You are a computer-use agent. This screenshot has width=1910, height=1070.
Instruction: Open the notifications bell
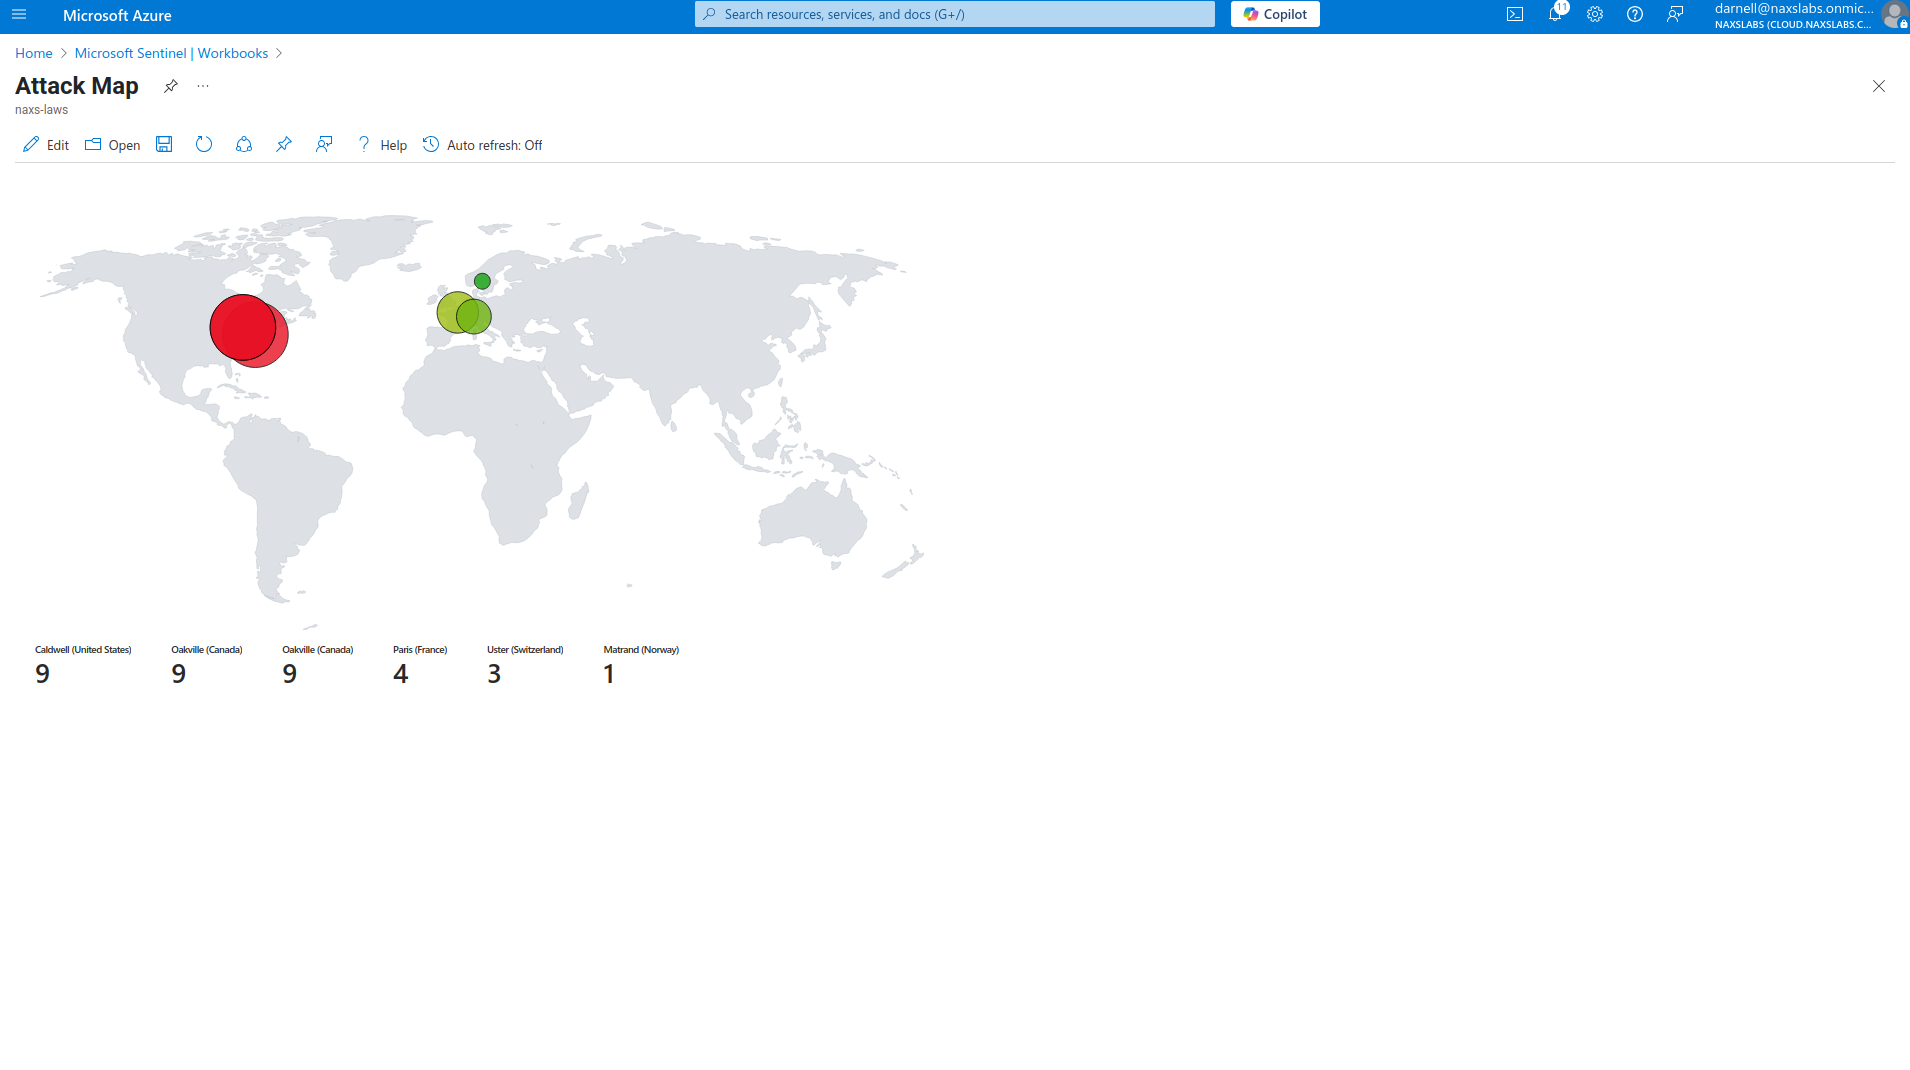click(1555, 15)
